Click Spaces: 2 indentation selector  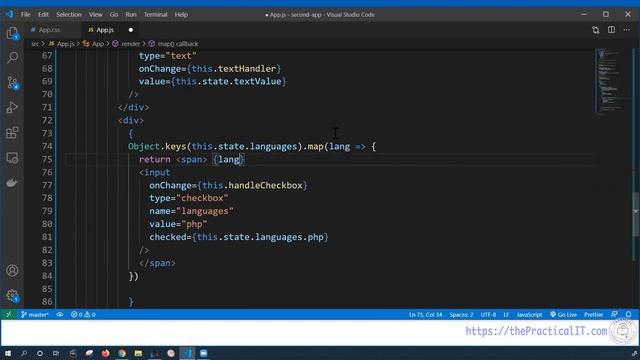point(461,314)
